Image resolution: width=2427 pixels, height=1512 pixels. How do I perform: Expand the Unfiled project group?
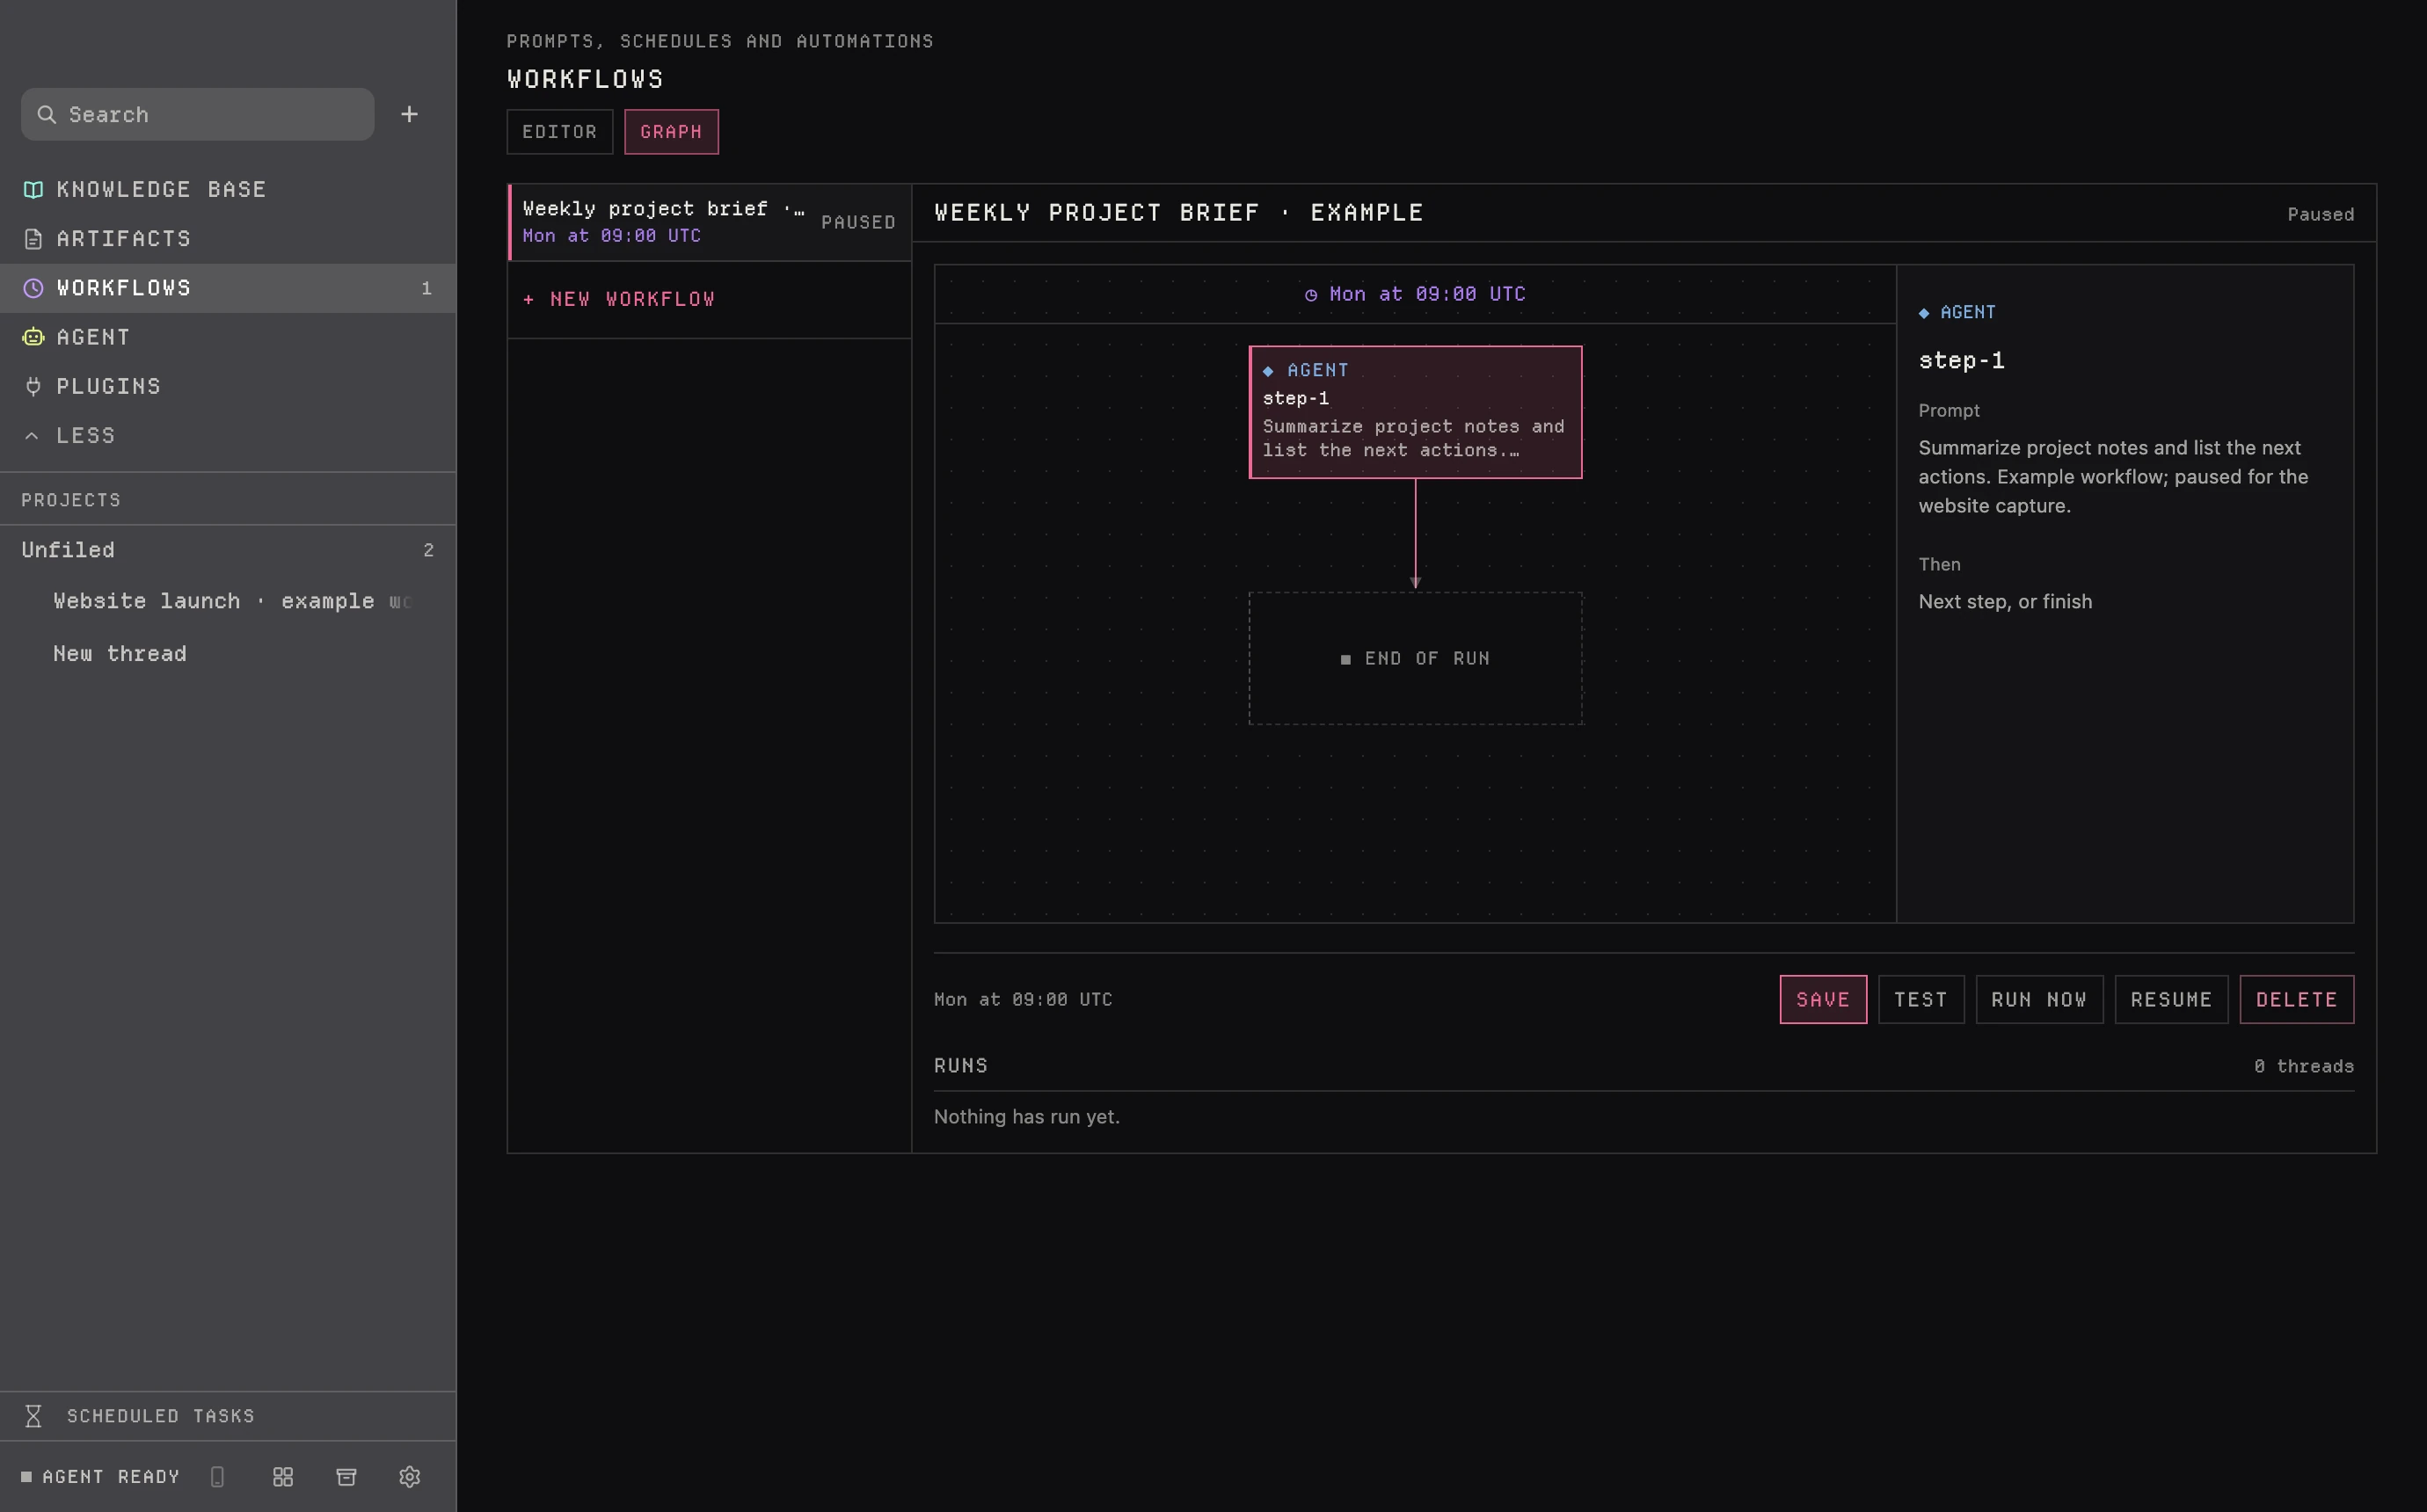coord(228,550)
